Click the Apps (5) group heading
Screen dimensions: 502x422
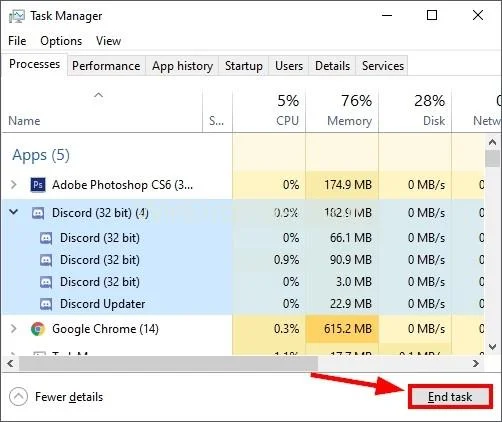pos(41,155)
